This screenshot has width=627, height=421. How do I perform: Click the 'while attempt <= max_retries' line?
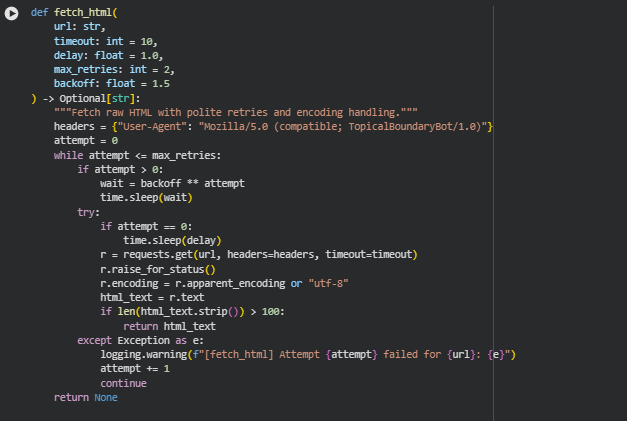(137, 155)
